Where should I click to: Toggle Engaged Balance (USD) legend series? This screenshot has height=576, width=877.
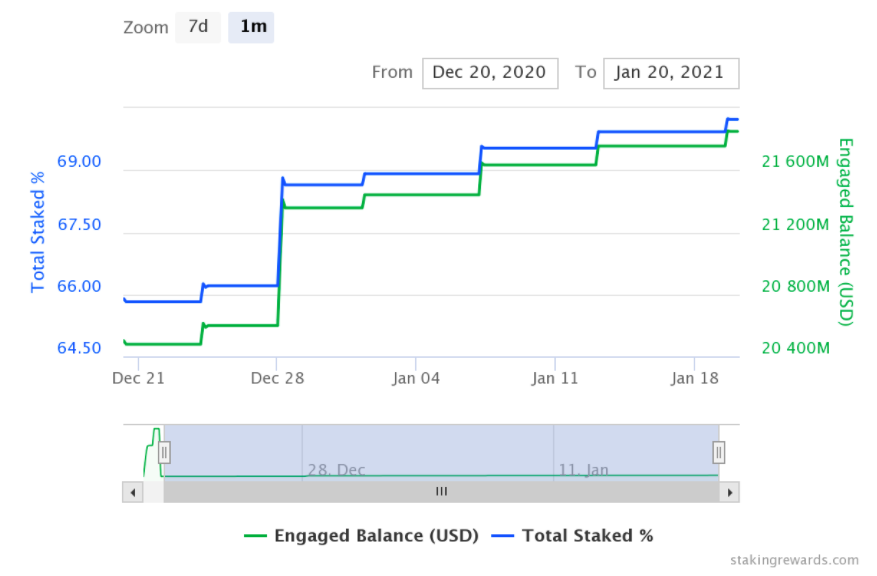tap(376, 536)
